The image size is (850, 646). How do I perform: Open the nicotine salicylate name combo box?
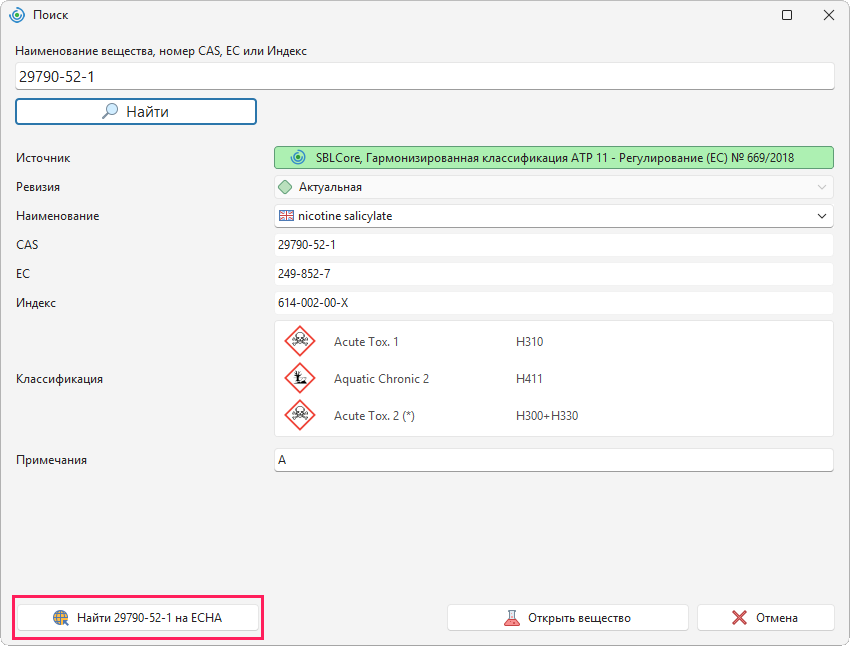pyautogui.click(x=553, y=216)
